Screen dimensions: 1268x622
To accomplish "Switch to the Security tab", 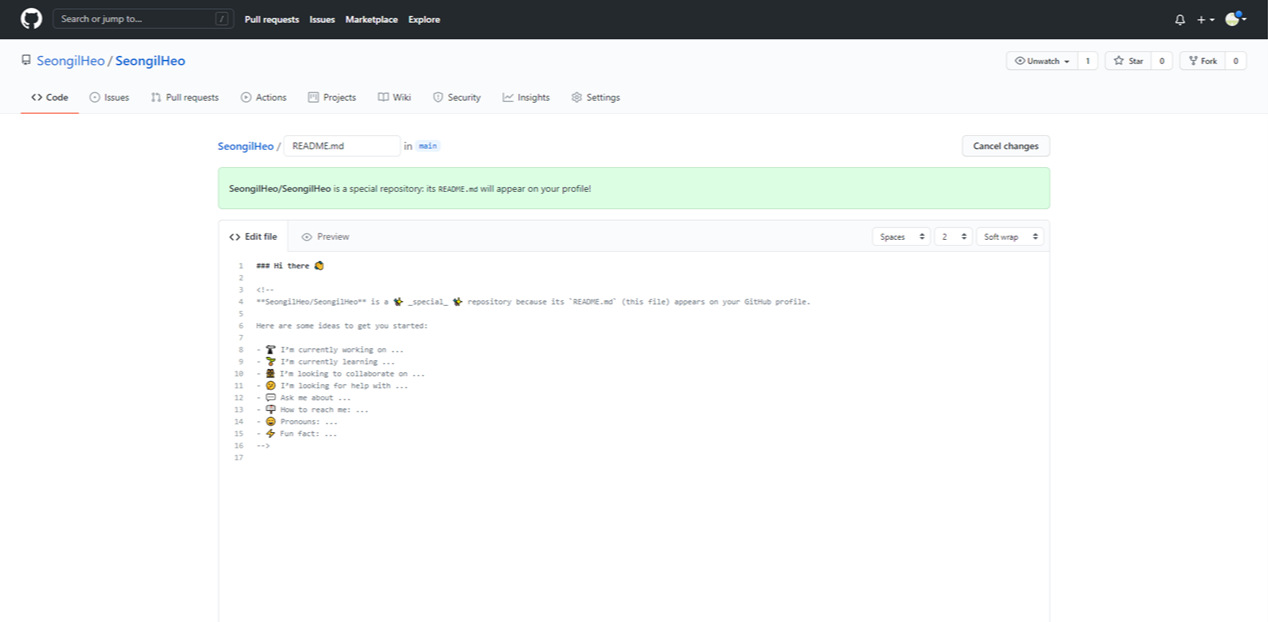I will click(457, 97).
